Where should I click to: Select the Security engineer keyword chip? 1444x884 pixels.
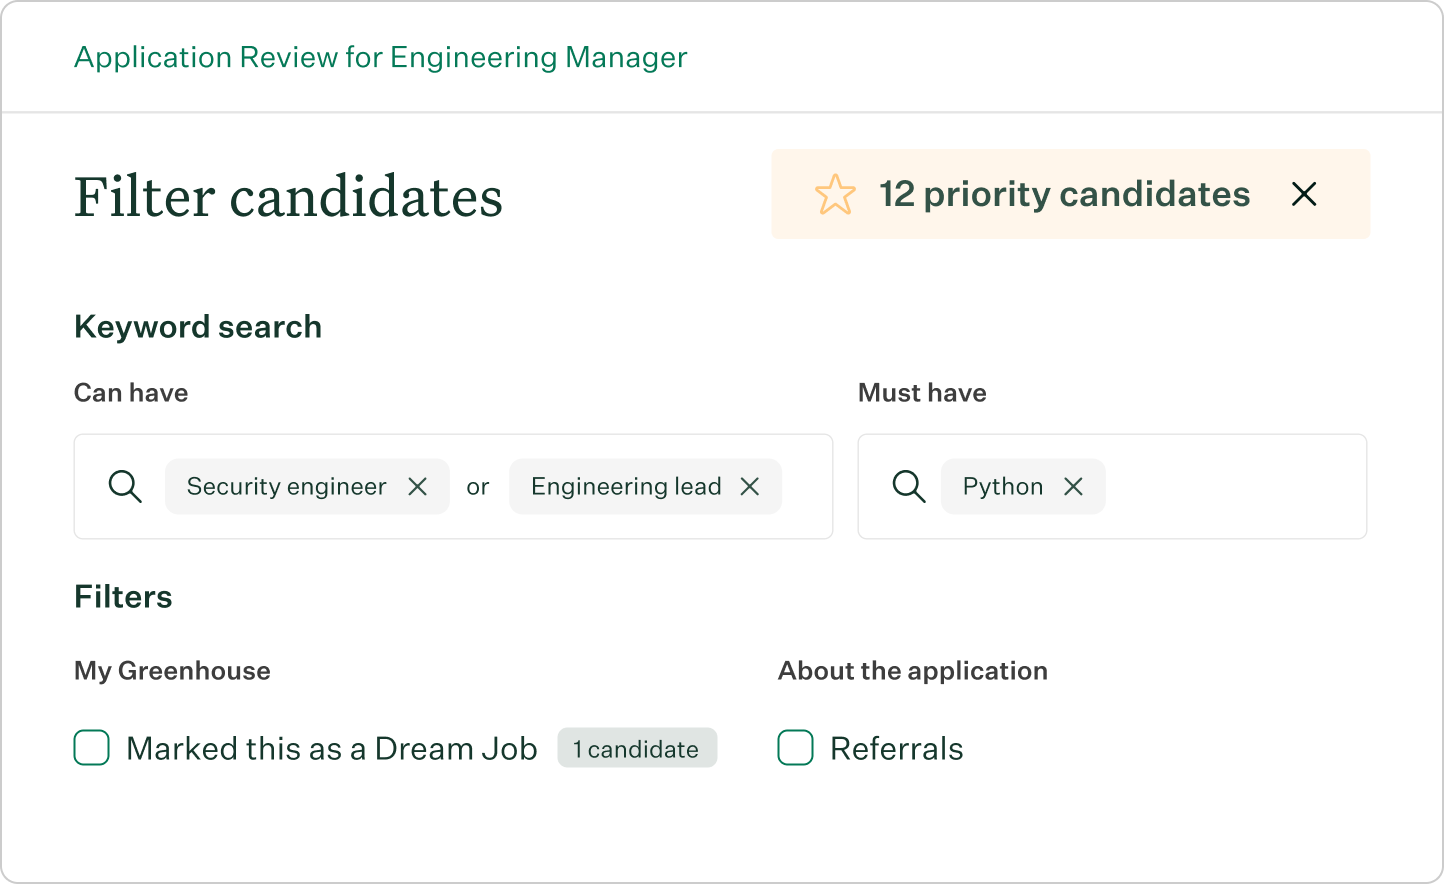[x=286, y=487]
